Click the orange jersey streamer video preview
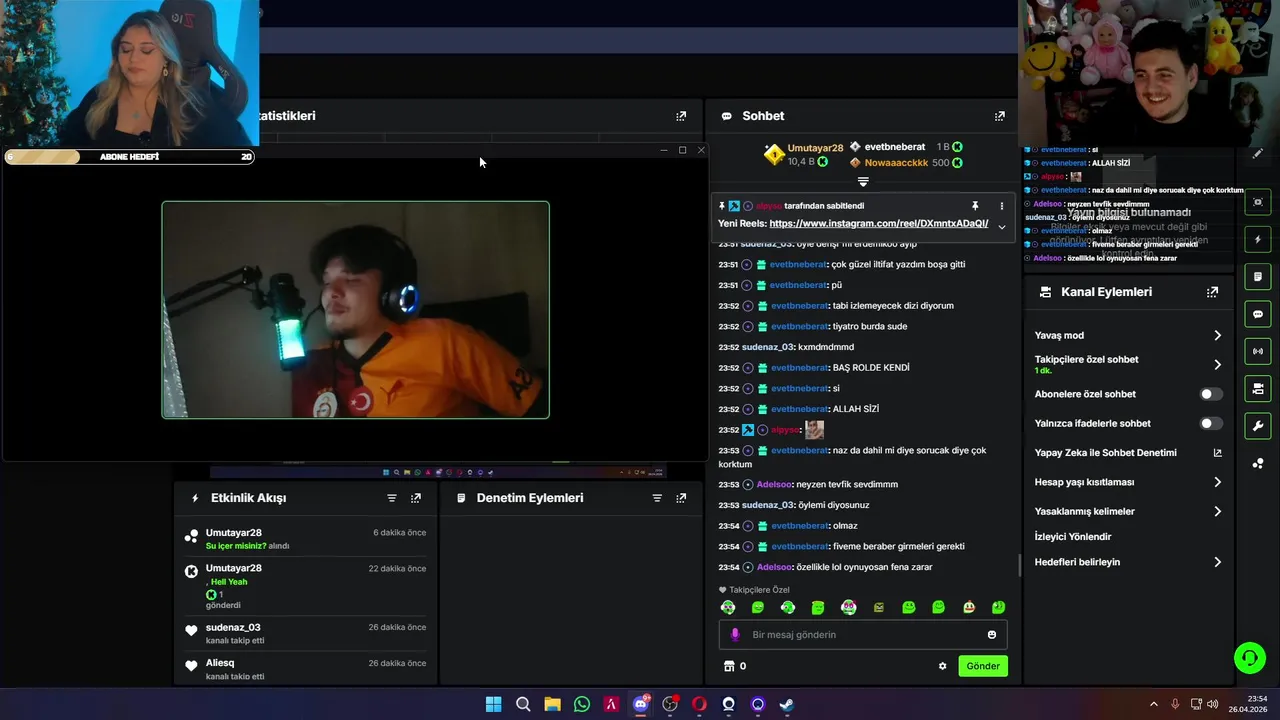This screenshot has height=720, width=1280. click(x=355, y=310)
